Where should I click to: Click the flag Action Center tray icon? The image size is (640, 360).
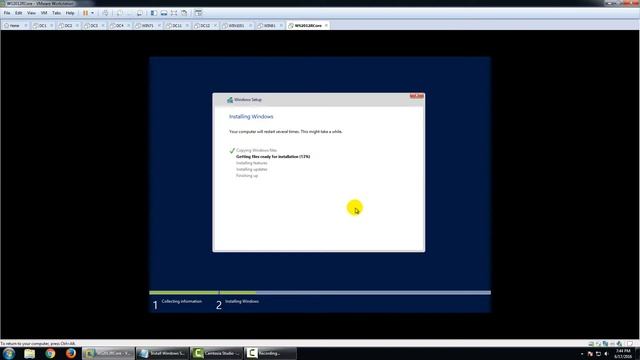590,354
